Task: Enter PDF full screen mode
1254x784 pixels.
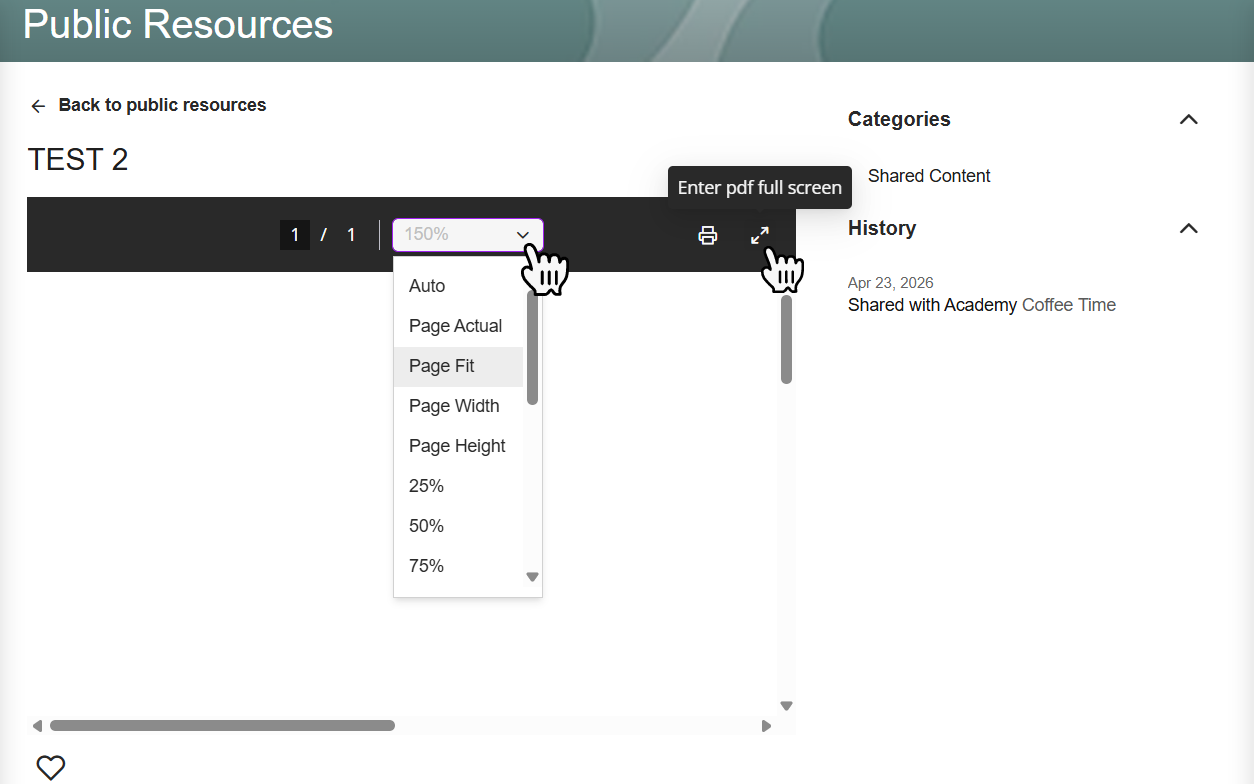Action: [760, 236]
